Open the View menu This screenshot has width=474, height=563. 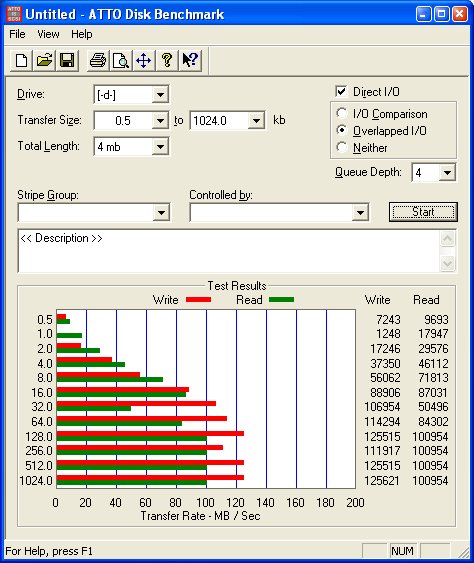(x=48, y=34)
